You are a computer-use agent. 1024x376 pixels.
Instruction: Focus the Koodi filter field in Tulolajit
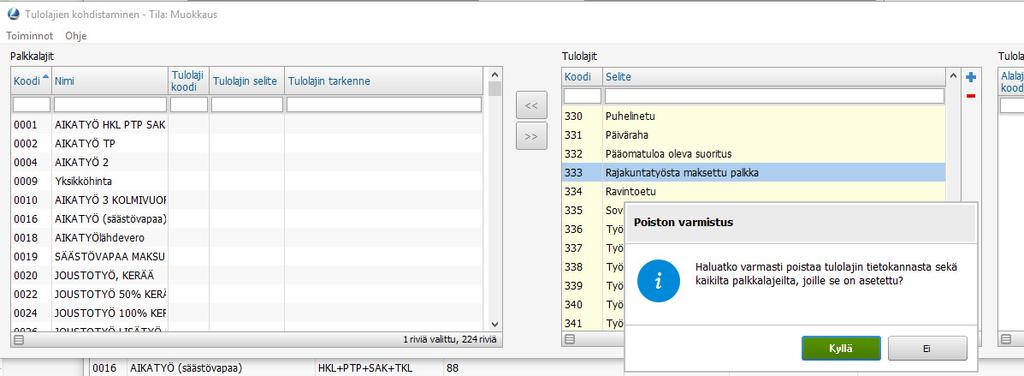582,96
